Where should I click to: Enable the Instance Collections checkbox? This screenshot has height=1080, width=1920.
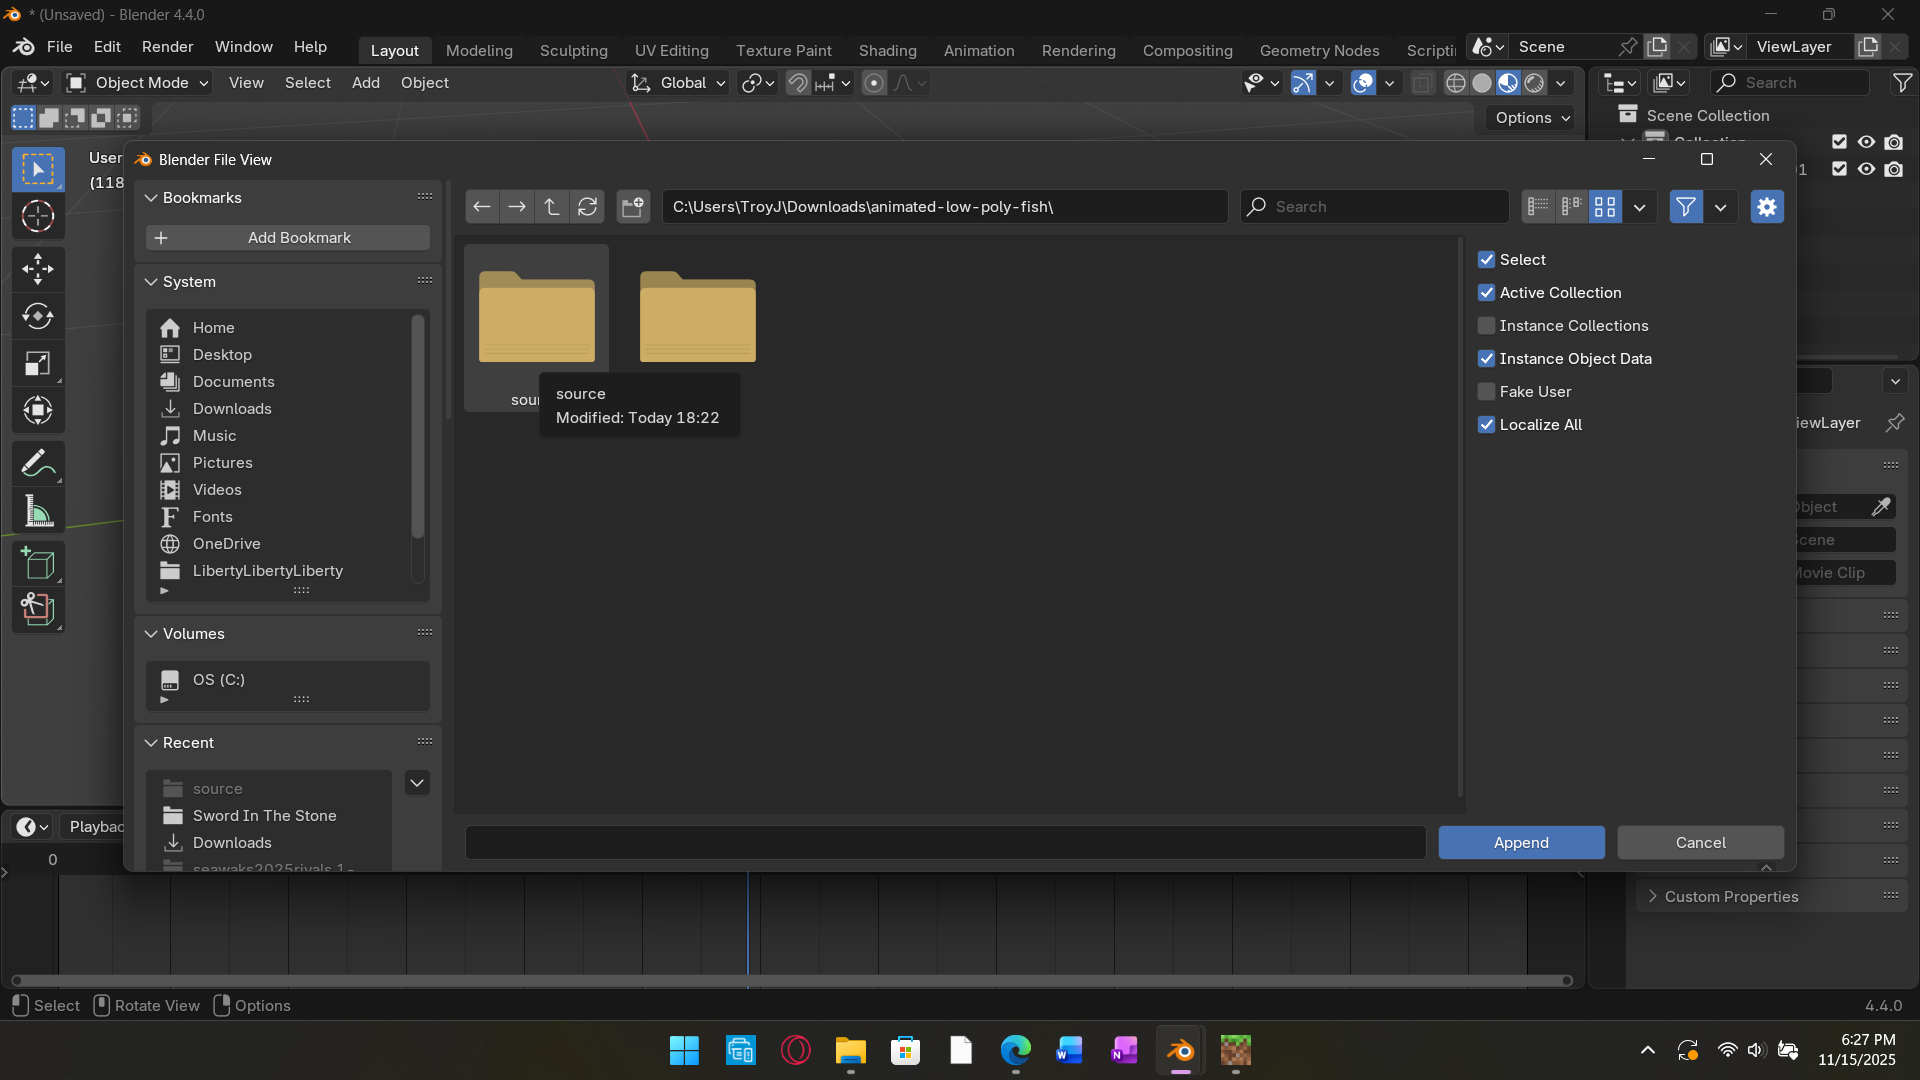click(1487, 326)
